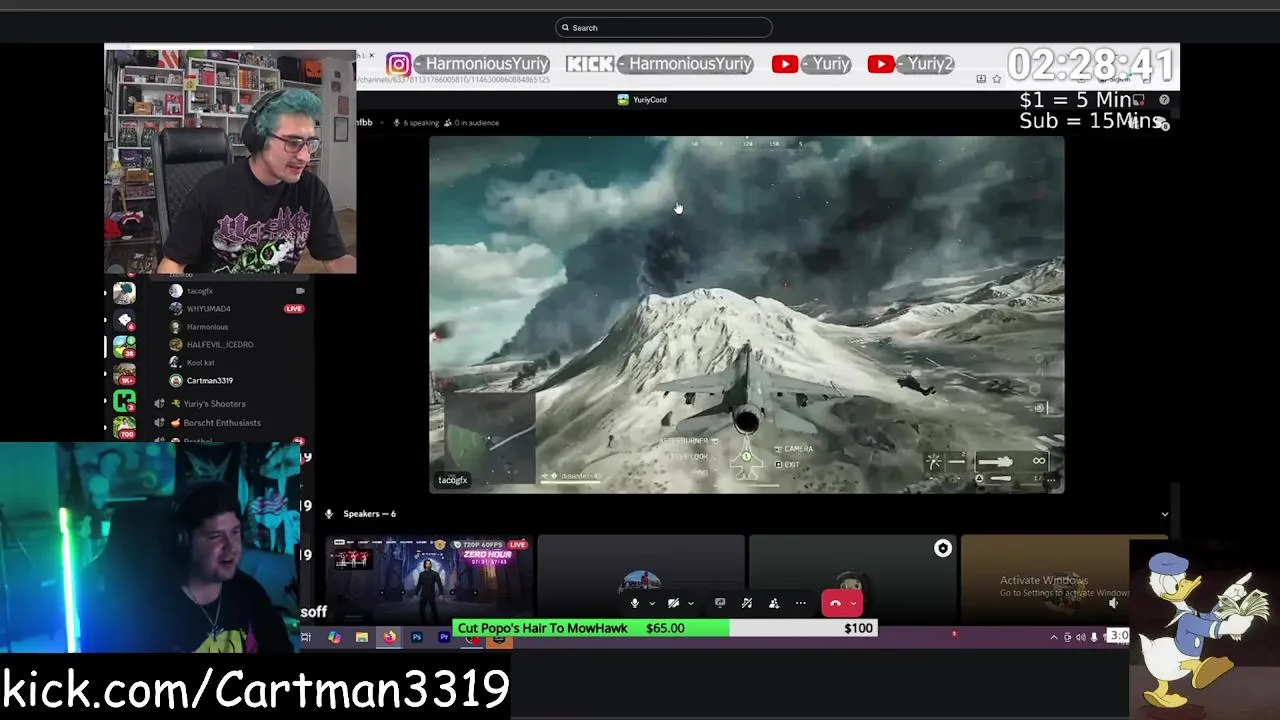The height and width of the screenshot is (720, 1280).
Task: Start an activity from call controls
Action: point(774,603)
